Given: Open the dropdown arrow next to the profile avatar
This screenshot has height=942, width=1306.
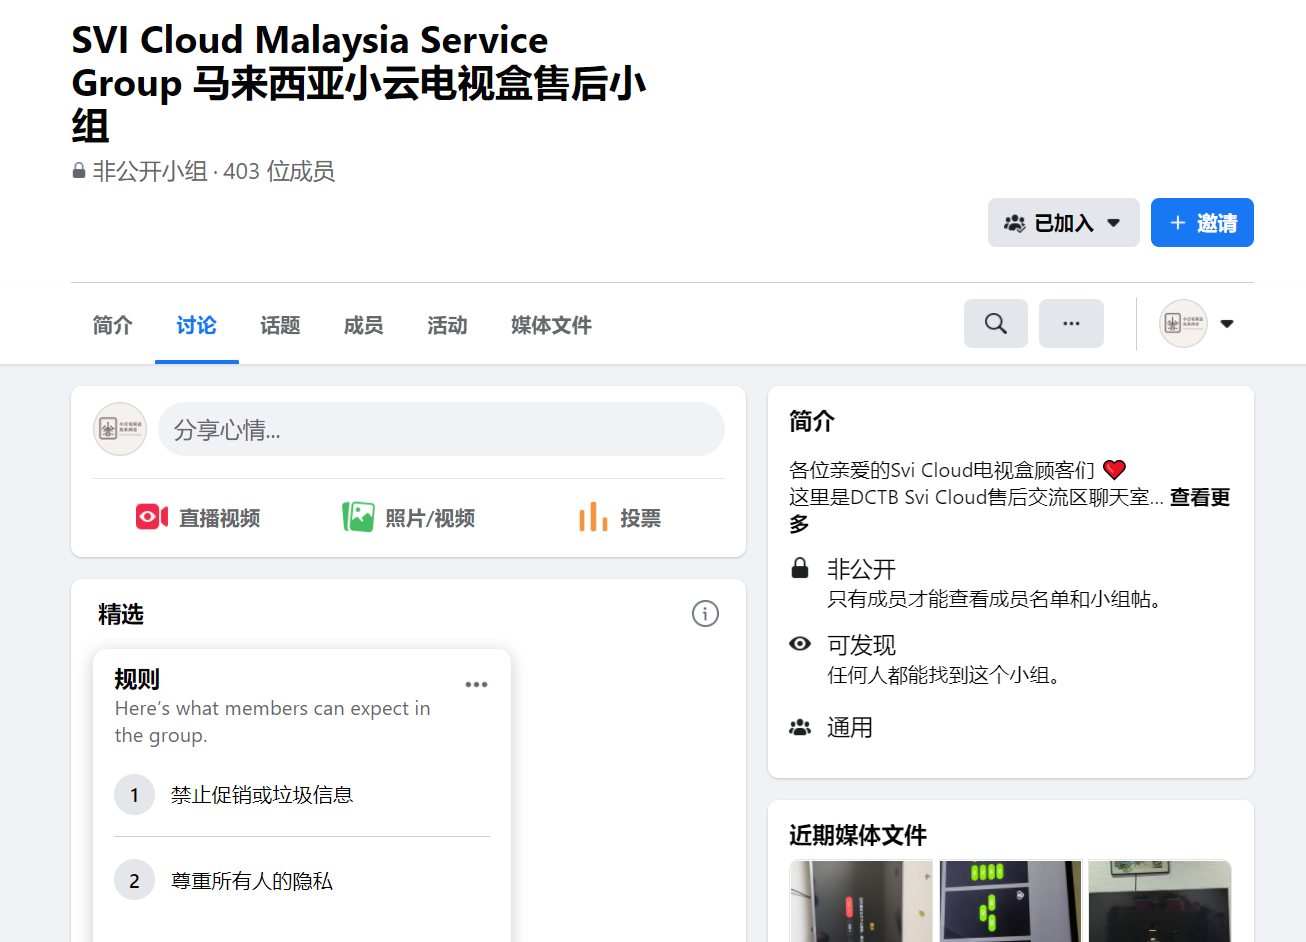Looking at the screenshot, I should (x=1227, y=323).
